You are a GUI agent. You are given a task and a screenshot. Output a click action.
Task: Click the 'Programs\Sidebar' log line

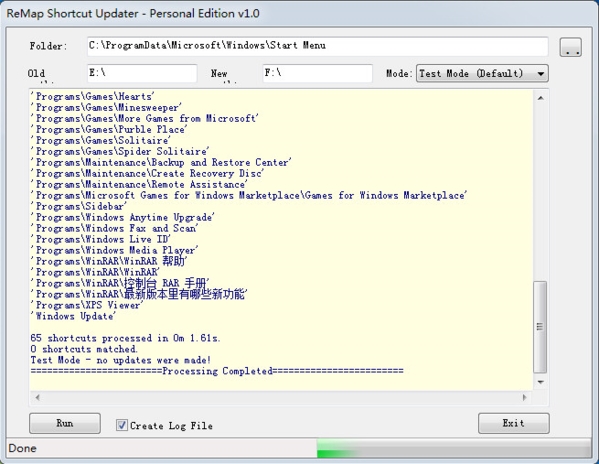tap(79, 207)
